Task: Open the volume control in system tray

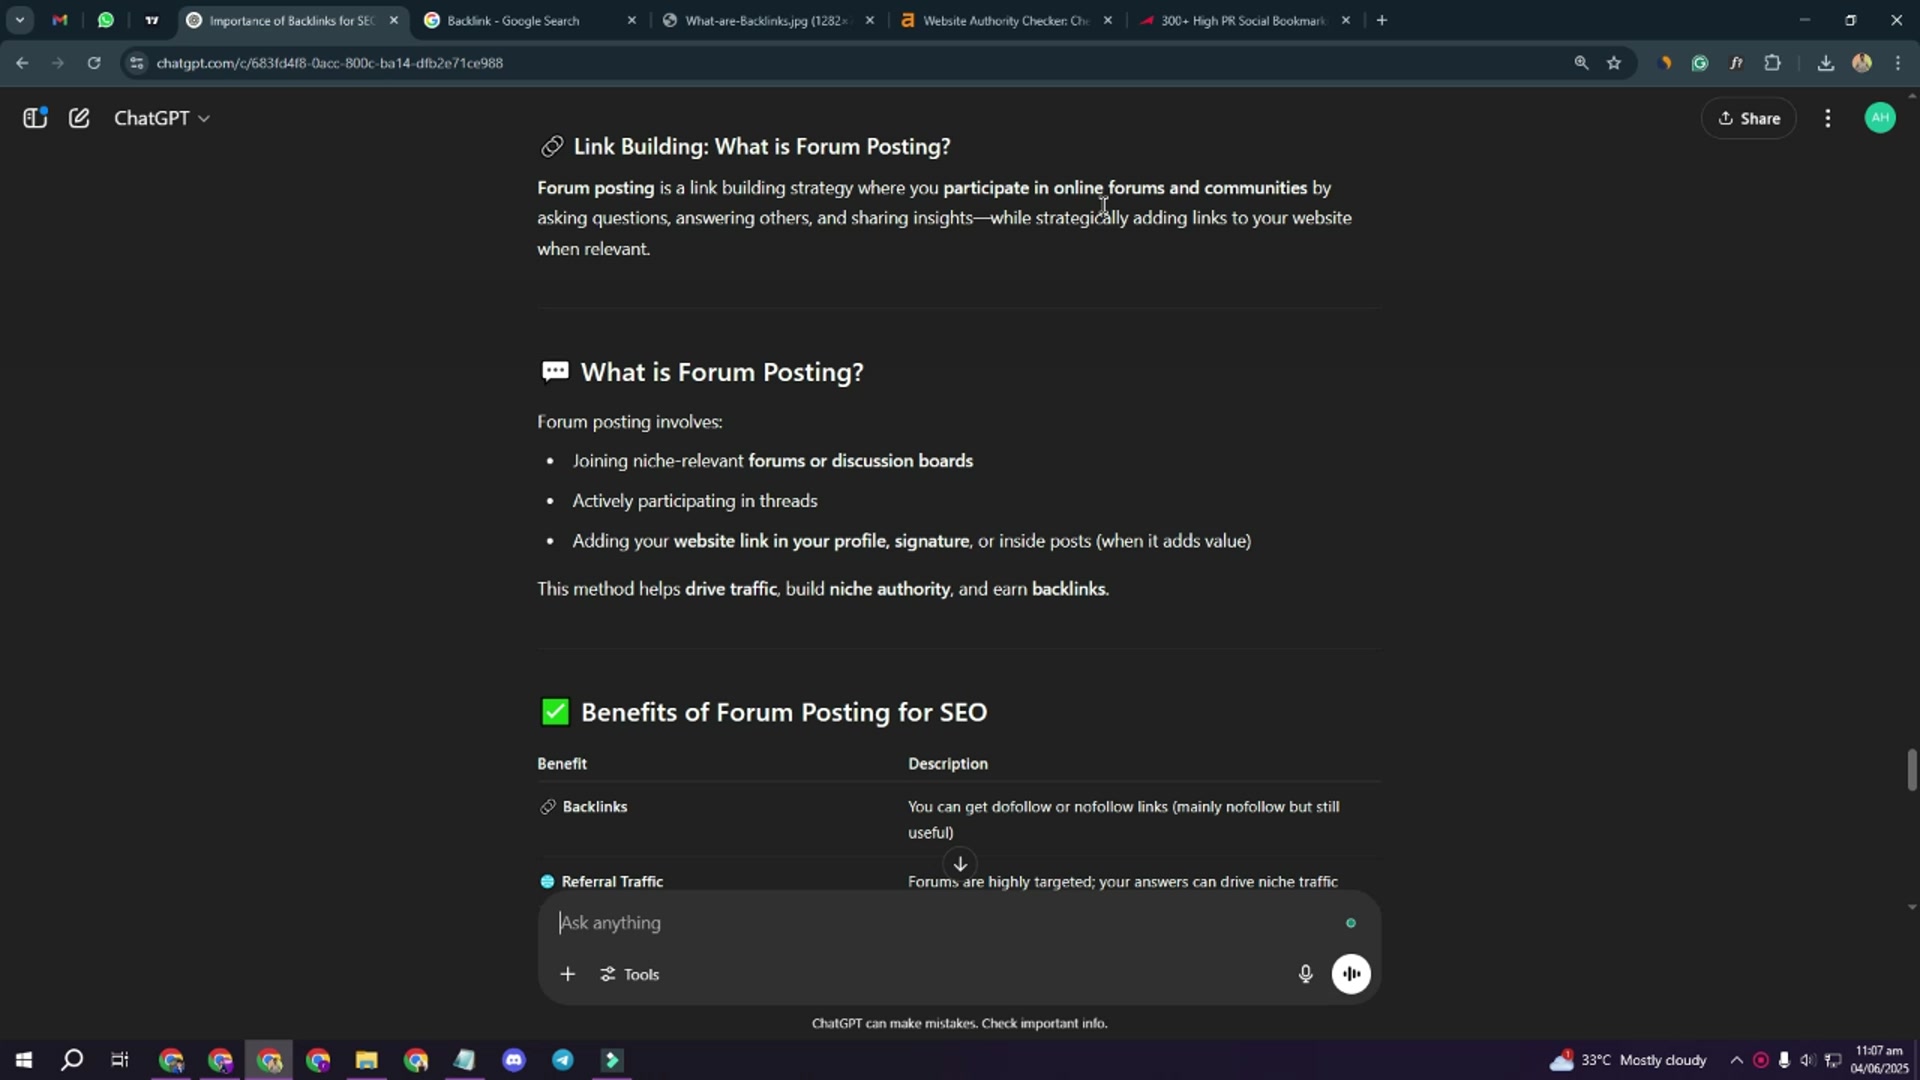Action: 1808,1060
